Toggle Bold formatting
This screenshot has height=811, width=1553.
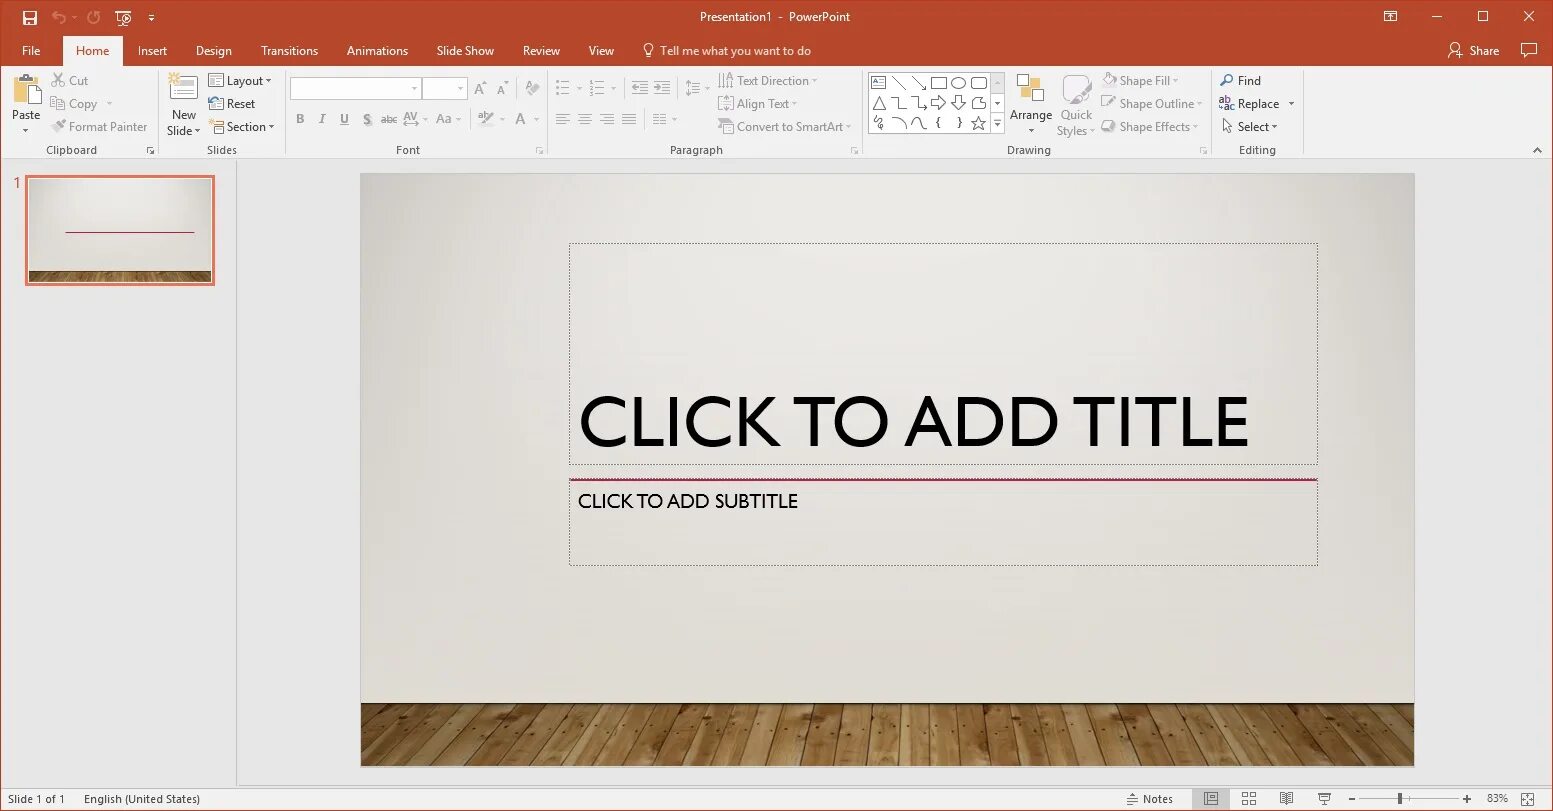(x=300, y=119)
